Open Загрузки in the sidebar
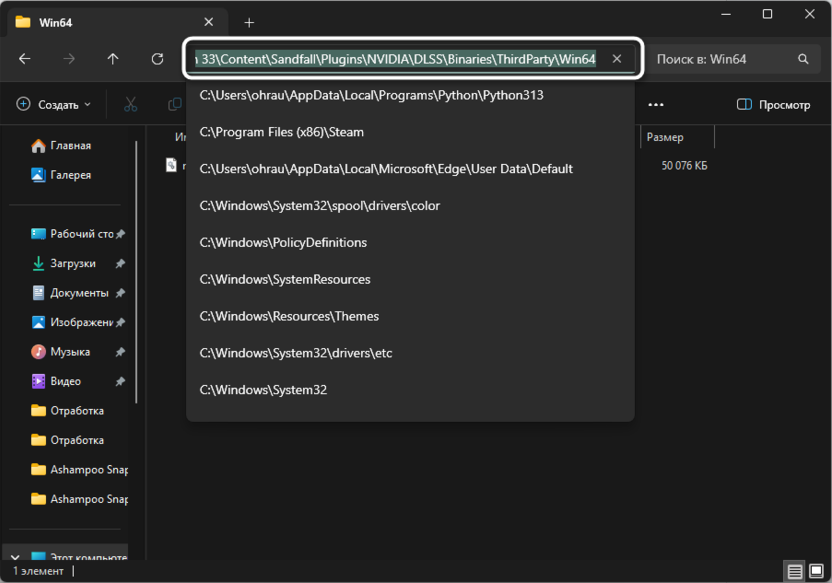Viewport: 832px width, 583px height. (72, 263)
